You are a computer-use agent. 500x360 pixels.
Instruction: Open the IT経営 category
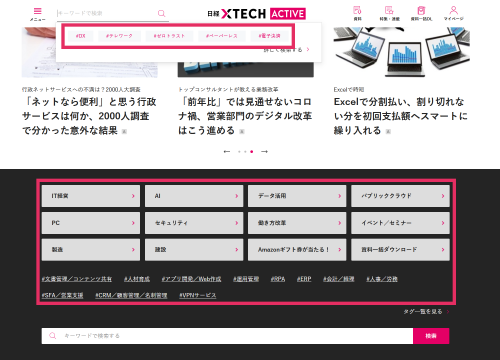pos(91,196)
